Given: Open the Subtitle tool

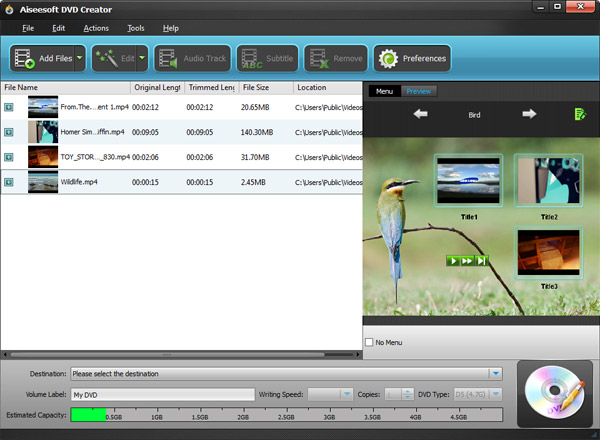Looking at the screenshot, I should tap(267, 58).
